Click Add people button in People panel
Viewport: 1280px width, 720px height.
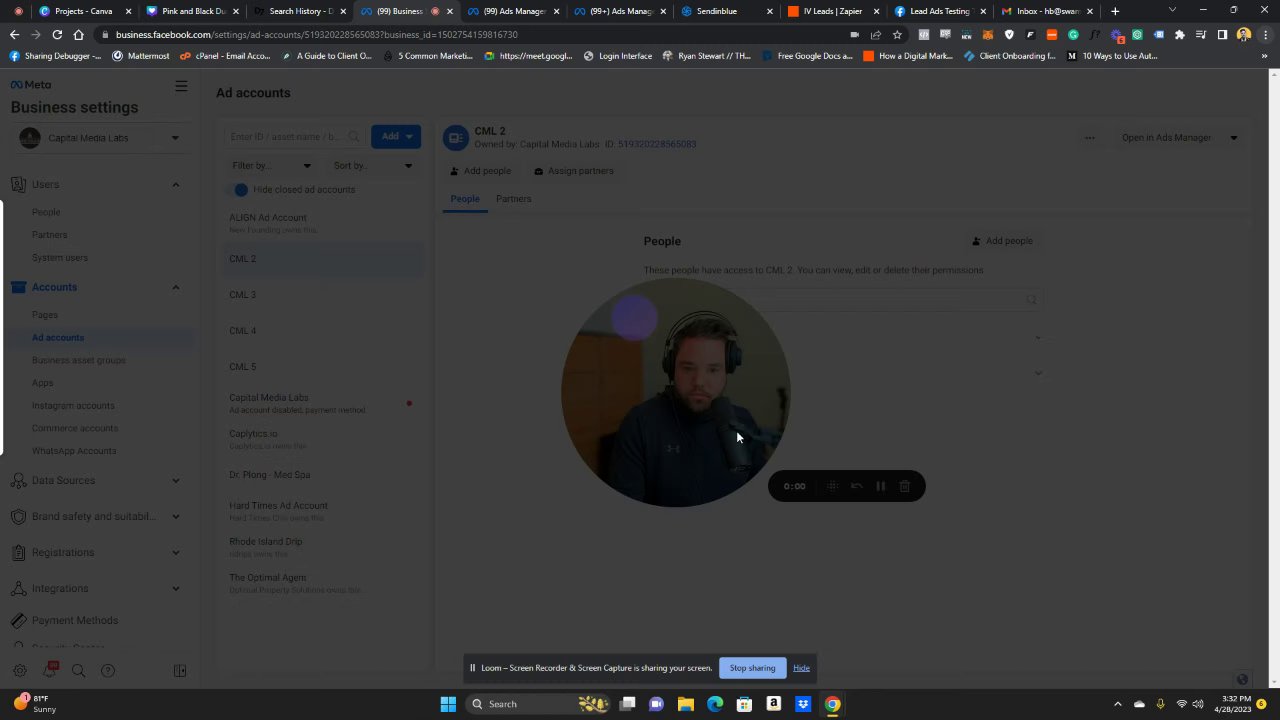(x=1002, y=241)
